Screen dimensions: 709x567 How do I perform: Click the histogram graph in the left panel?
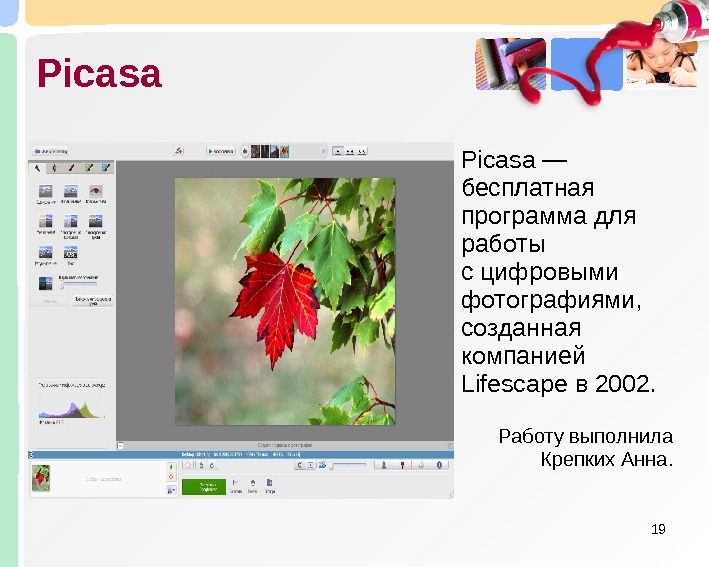pos(71,408)
